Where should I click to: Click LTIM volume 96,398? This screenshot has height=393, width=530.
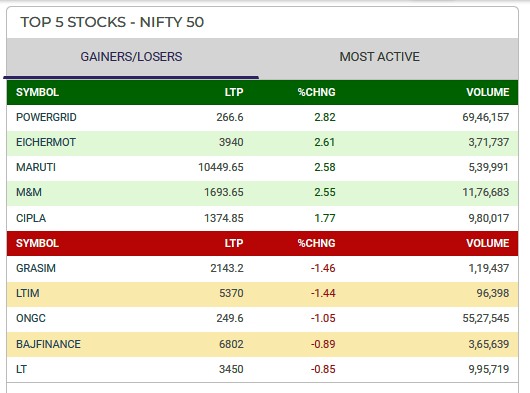click(x=493, y=293)
